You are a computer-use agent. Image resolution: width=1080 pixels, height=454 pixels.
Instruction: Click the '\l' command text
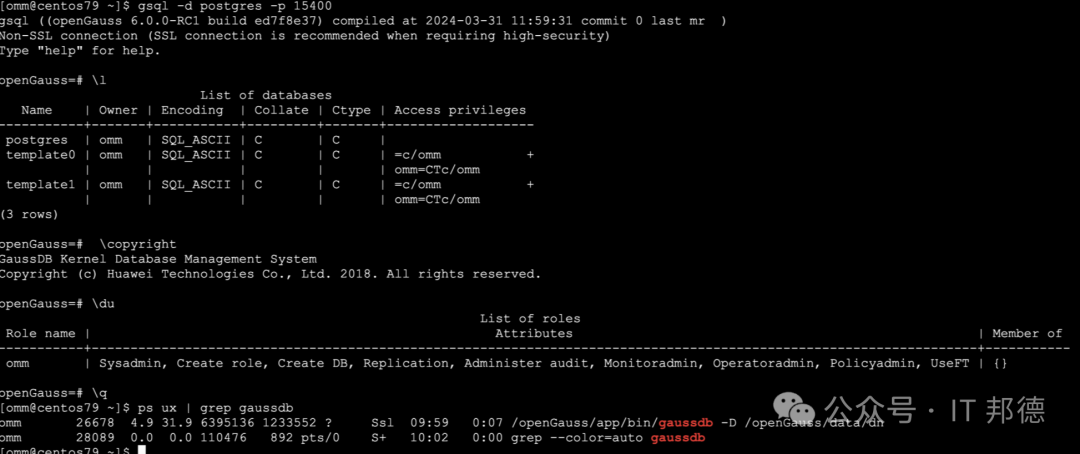coord(98,81)
